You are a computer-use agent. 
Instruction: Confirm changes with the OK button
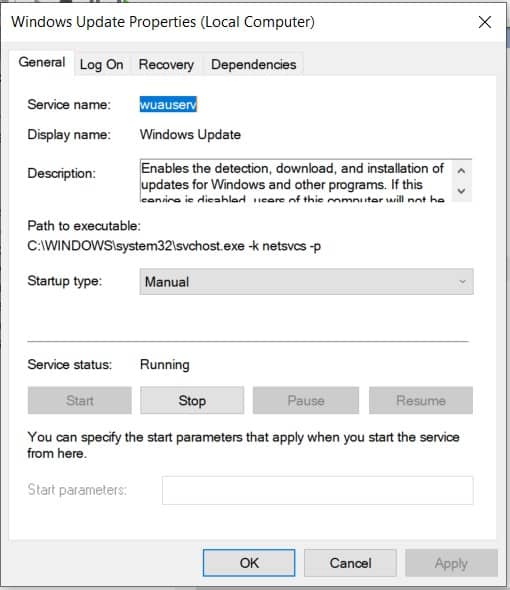coord(249,563)
